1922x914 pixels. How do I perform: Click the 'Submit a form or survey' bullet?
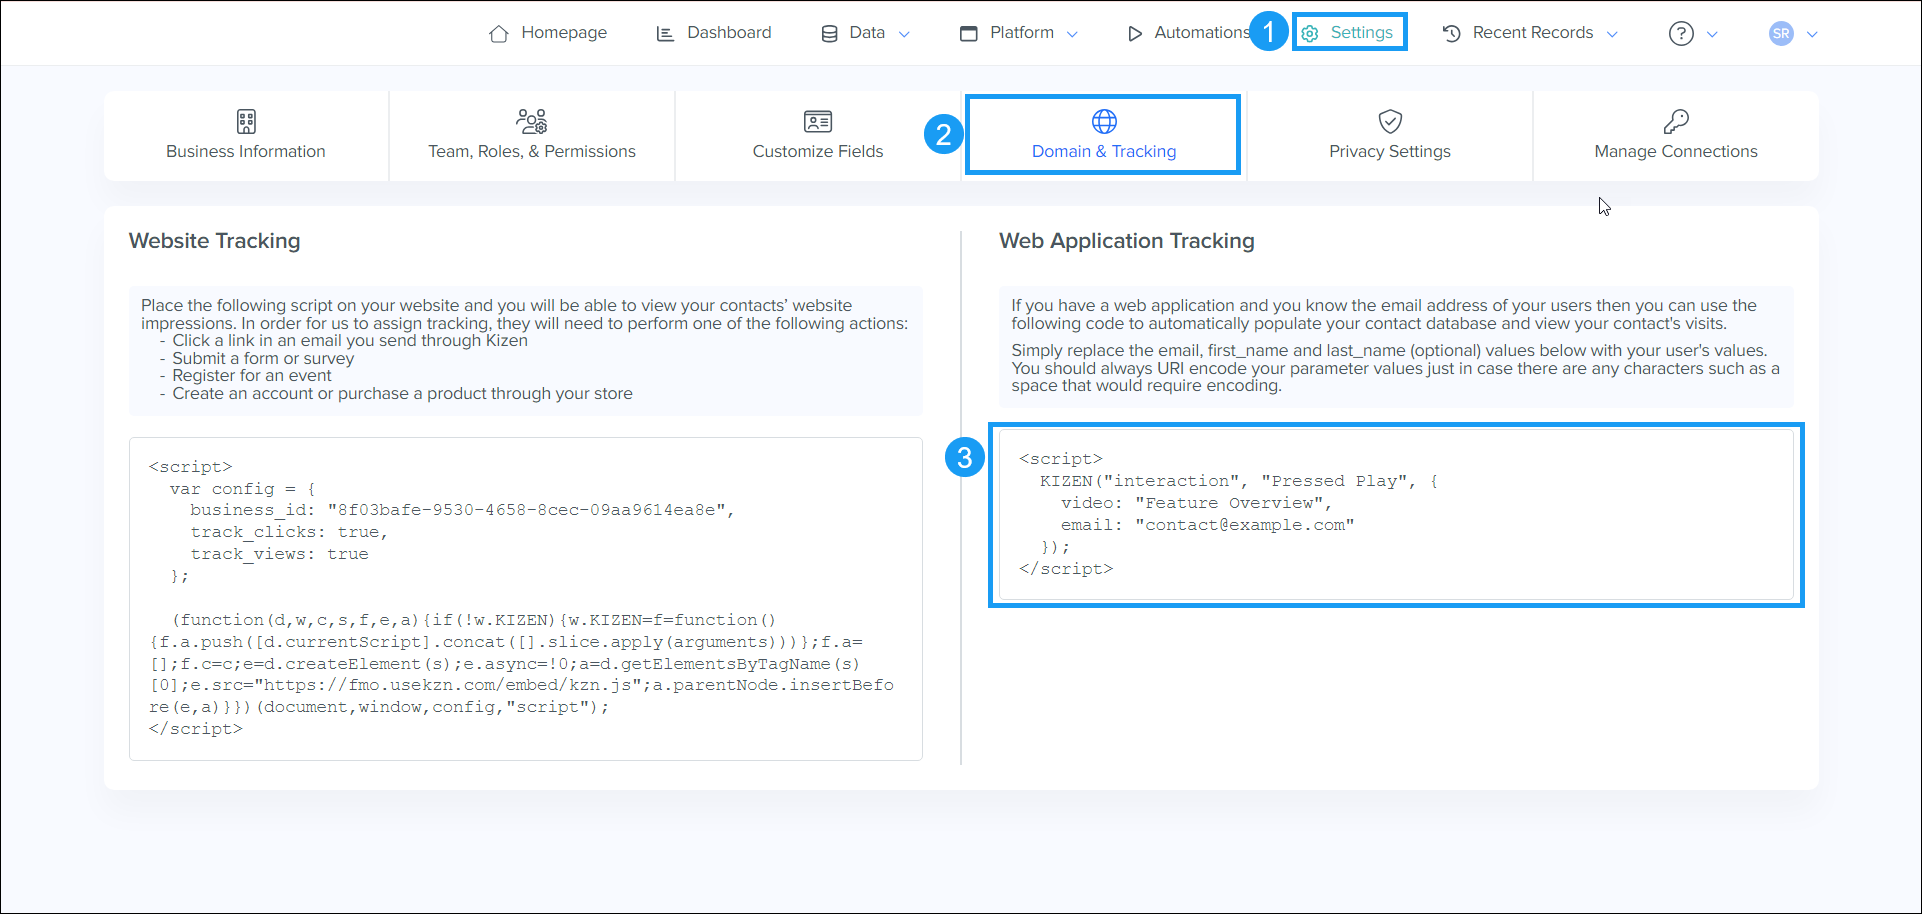pyautogui.click(x=263, y=358)
